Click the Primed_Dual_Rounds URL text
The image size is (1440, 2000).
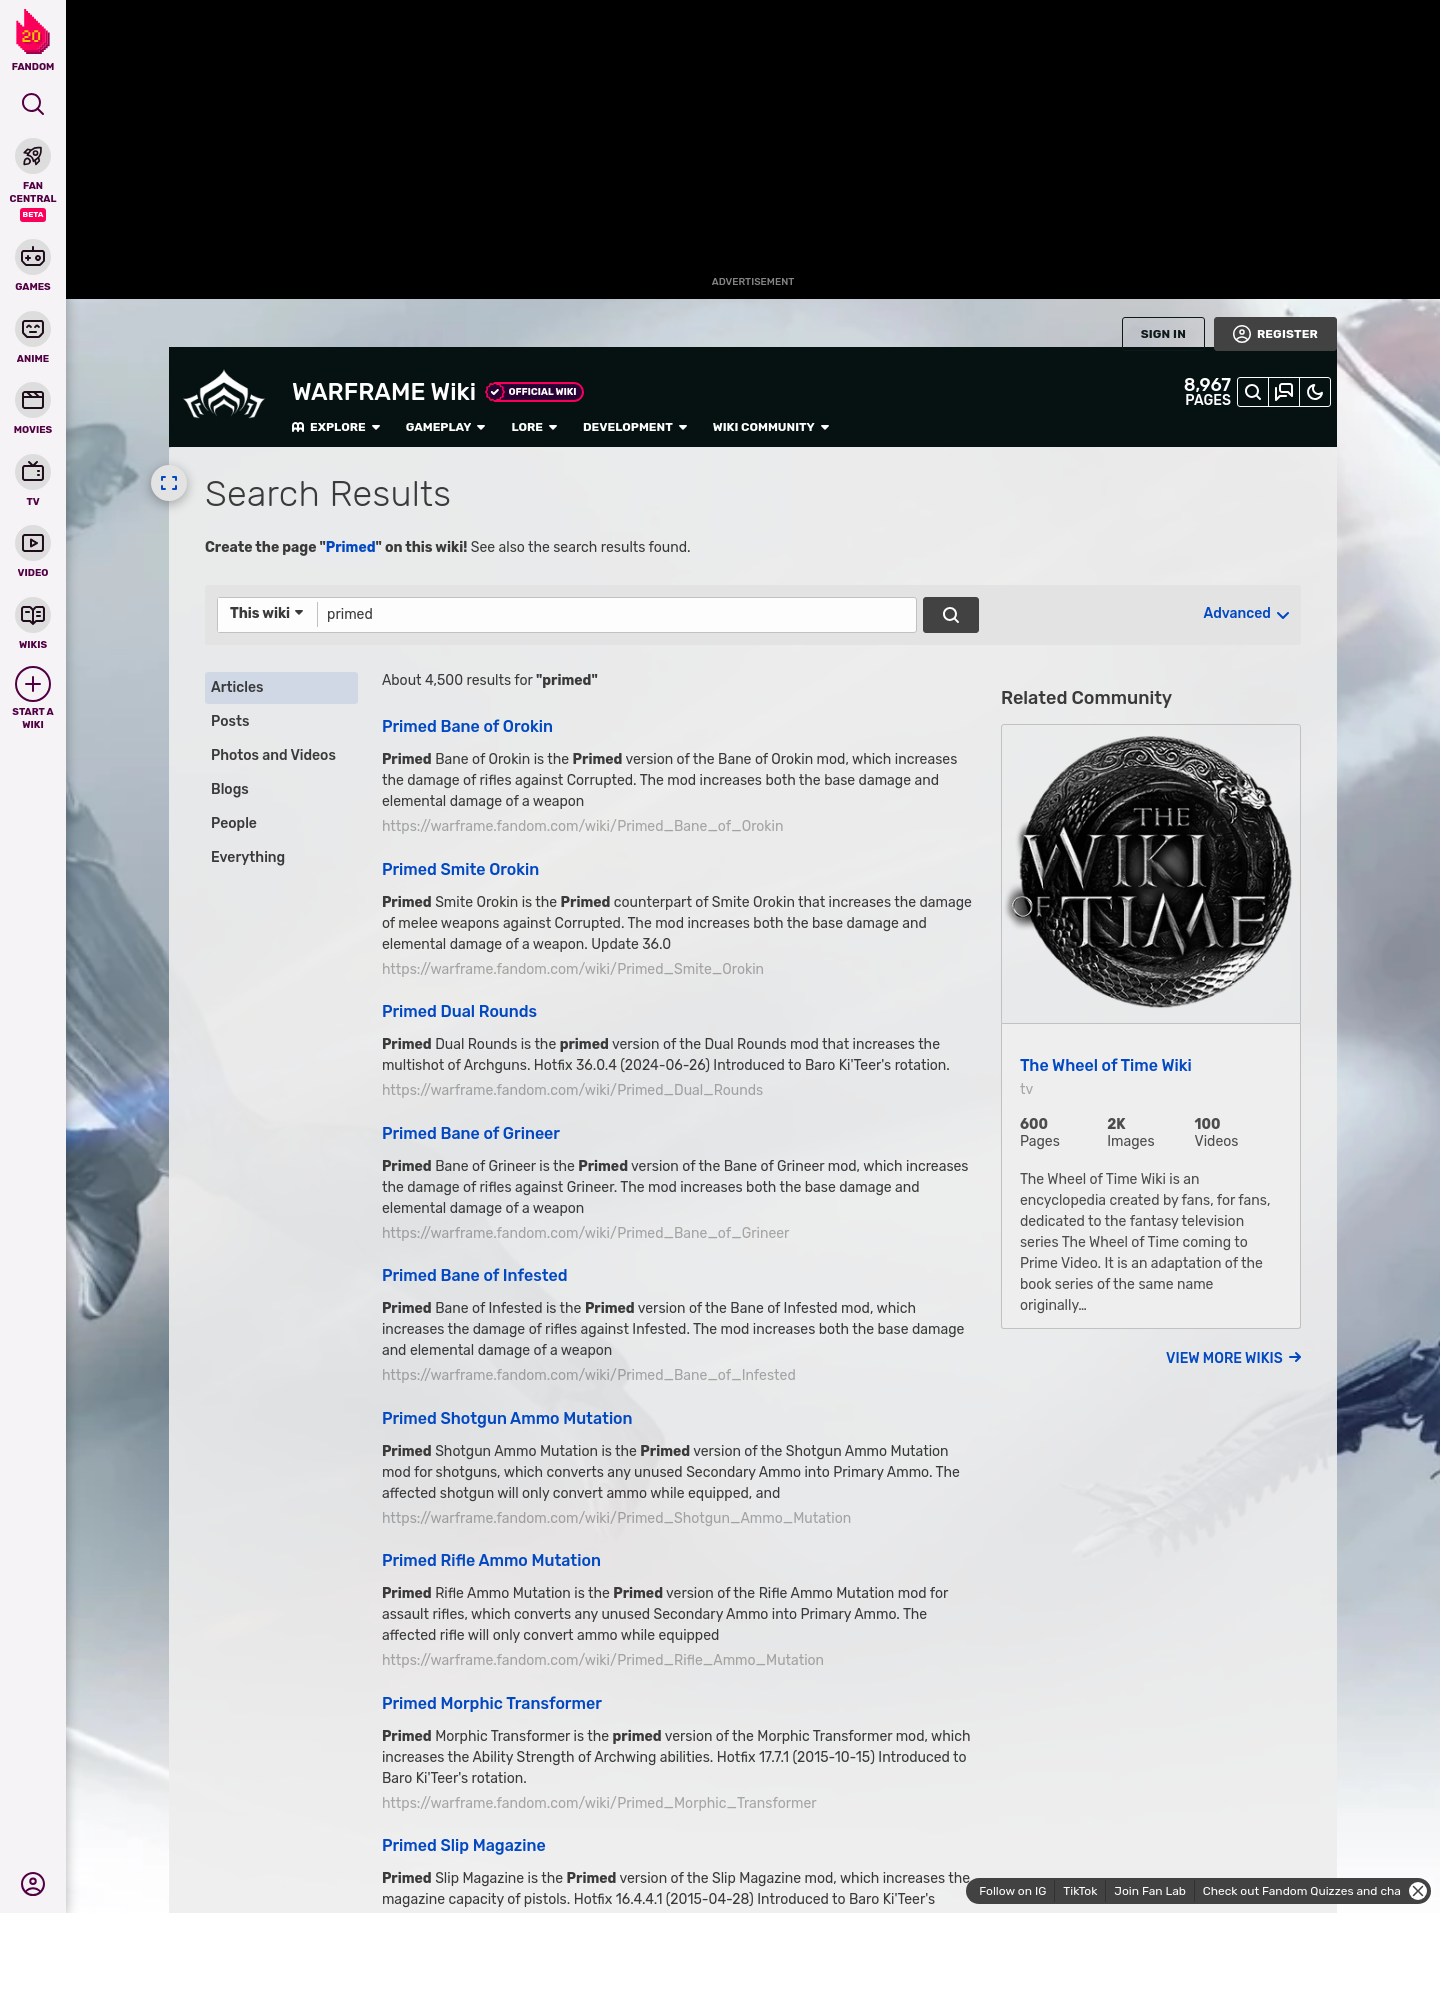pos(572,1090)
